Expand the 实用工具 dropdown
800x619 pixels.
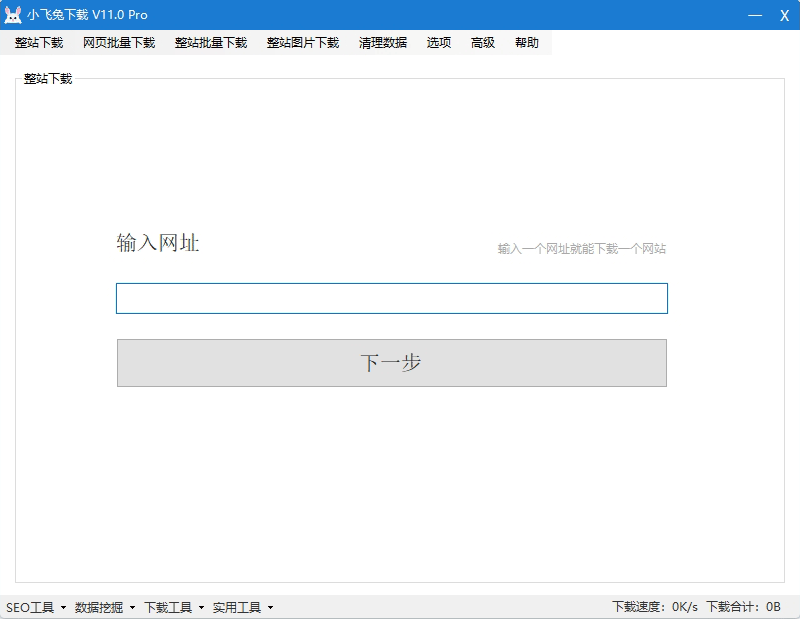[x=243, y=607]
